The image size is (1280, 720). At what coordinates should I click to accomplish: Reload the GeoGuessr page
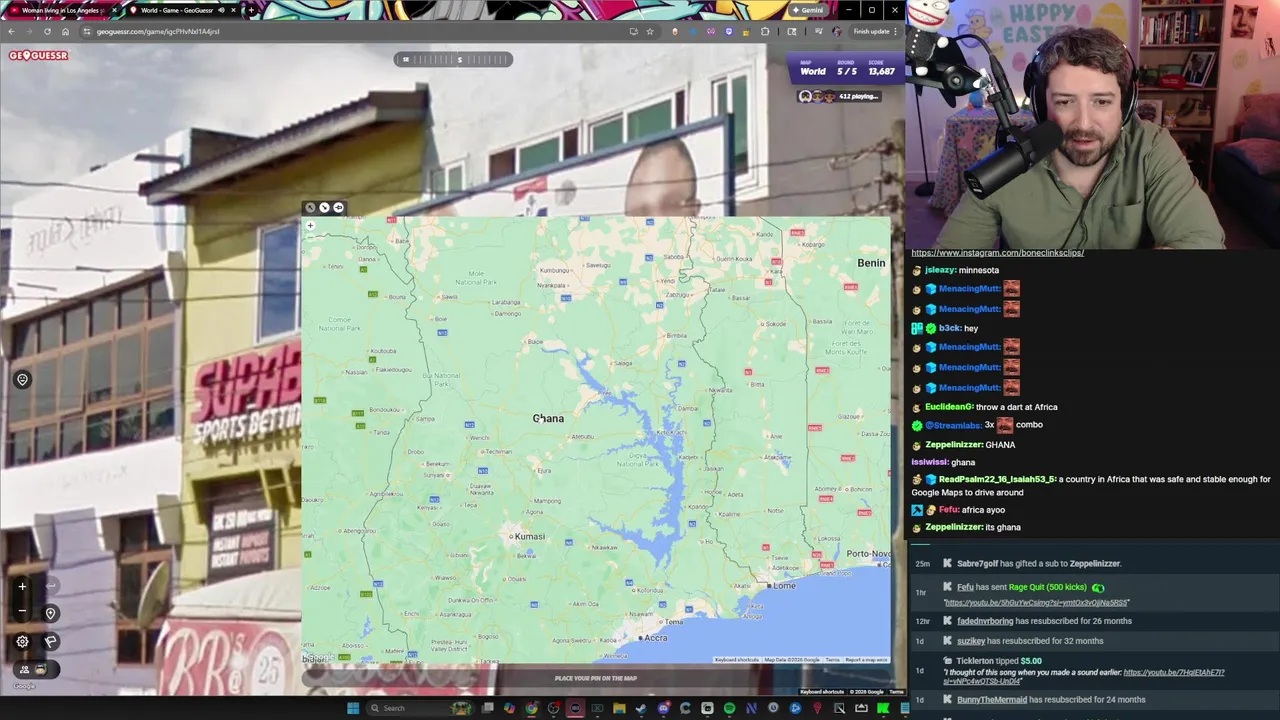(47, 31)
